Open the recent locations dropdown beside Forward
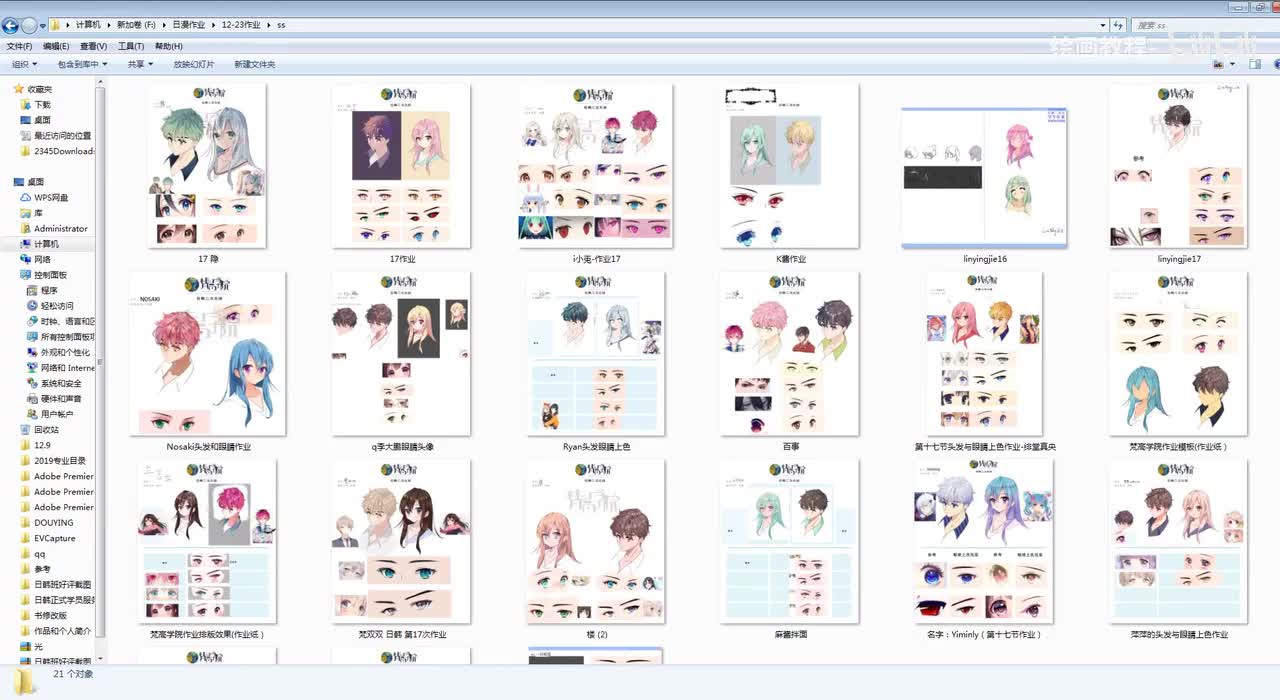 (43, 25)
